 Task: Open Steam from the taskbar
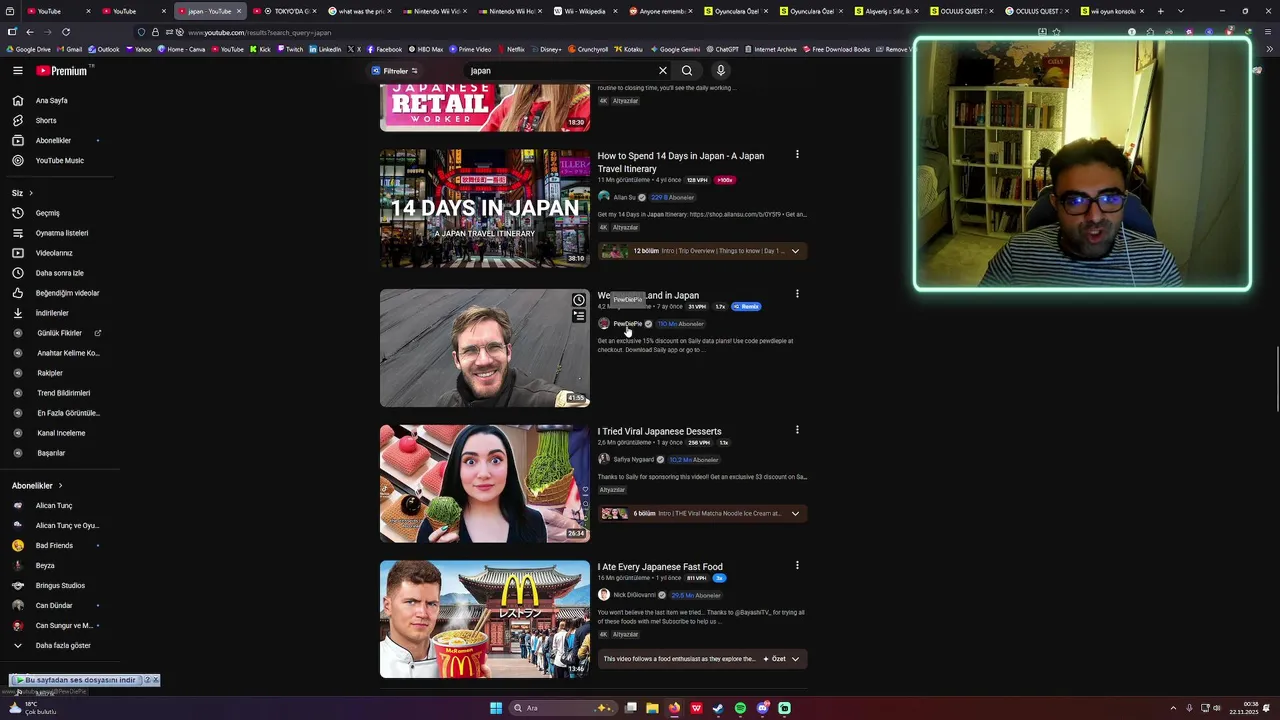[x=718, y=708]
